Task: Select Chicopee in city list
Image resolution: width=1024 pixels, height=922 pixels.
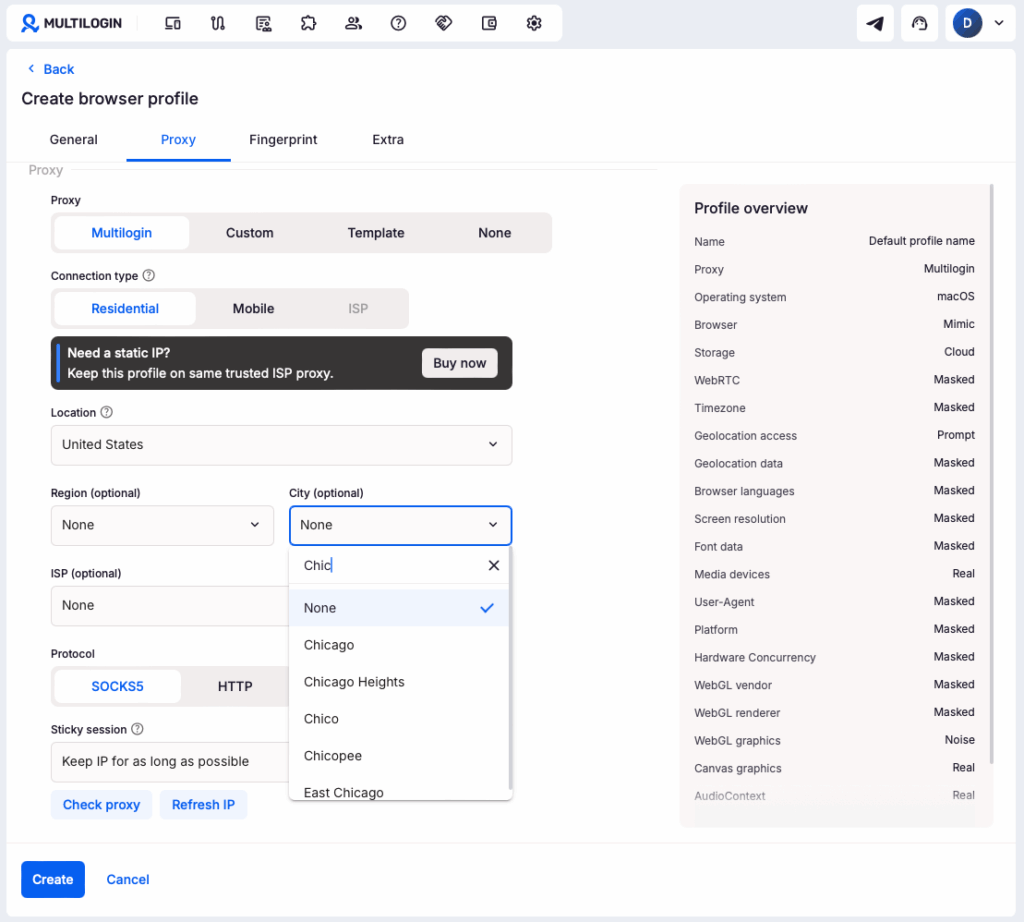Action: [x=398, y=755]
